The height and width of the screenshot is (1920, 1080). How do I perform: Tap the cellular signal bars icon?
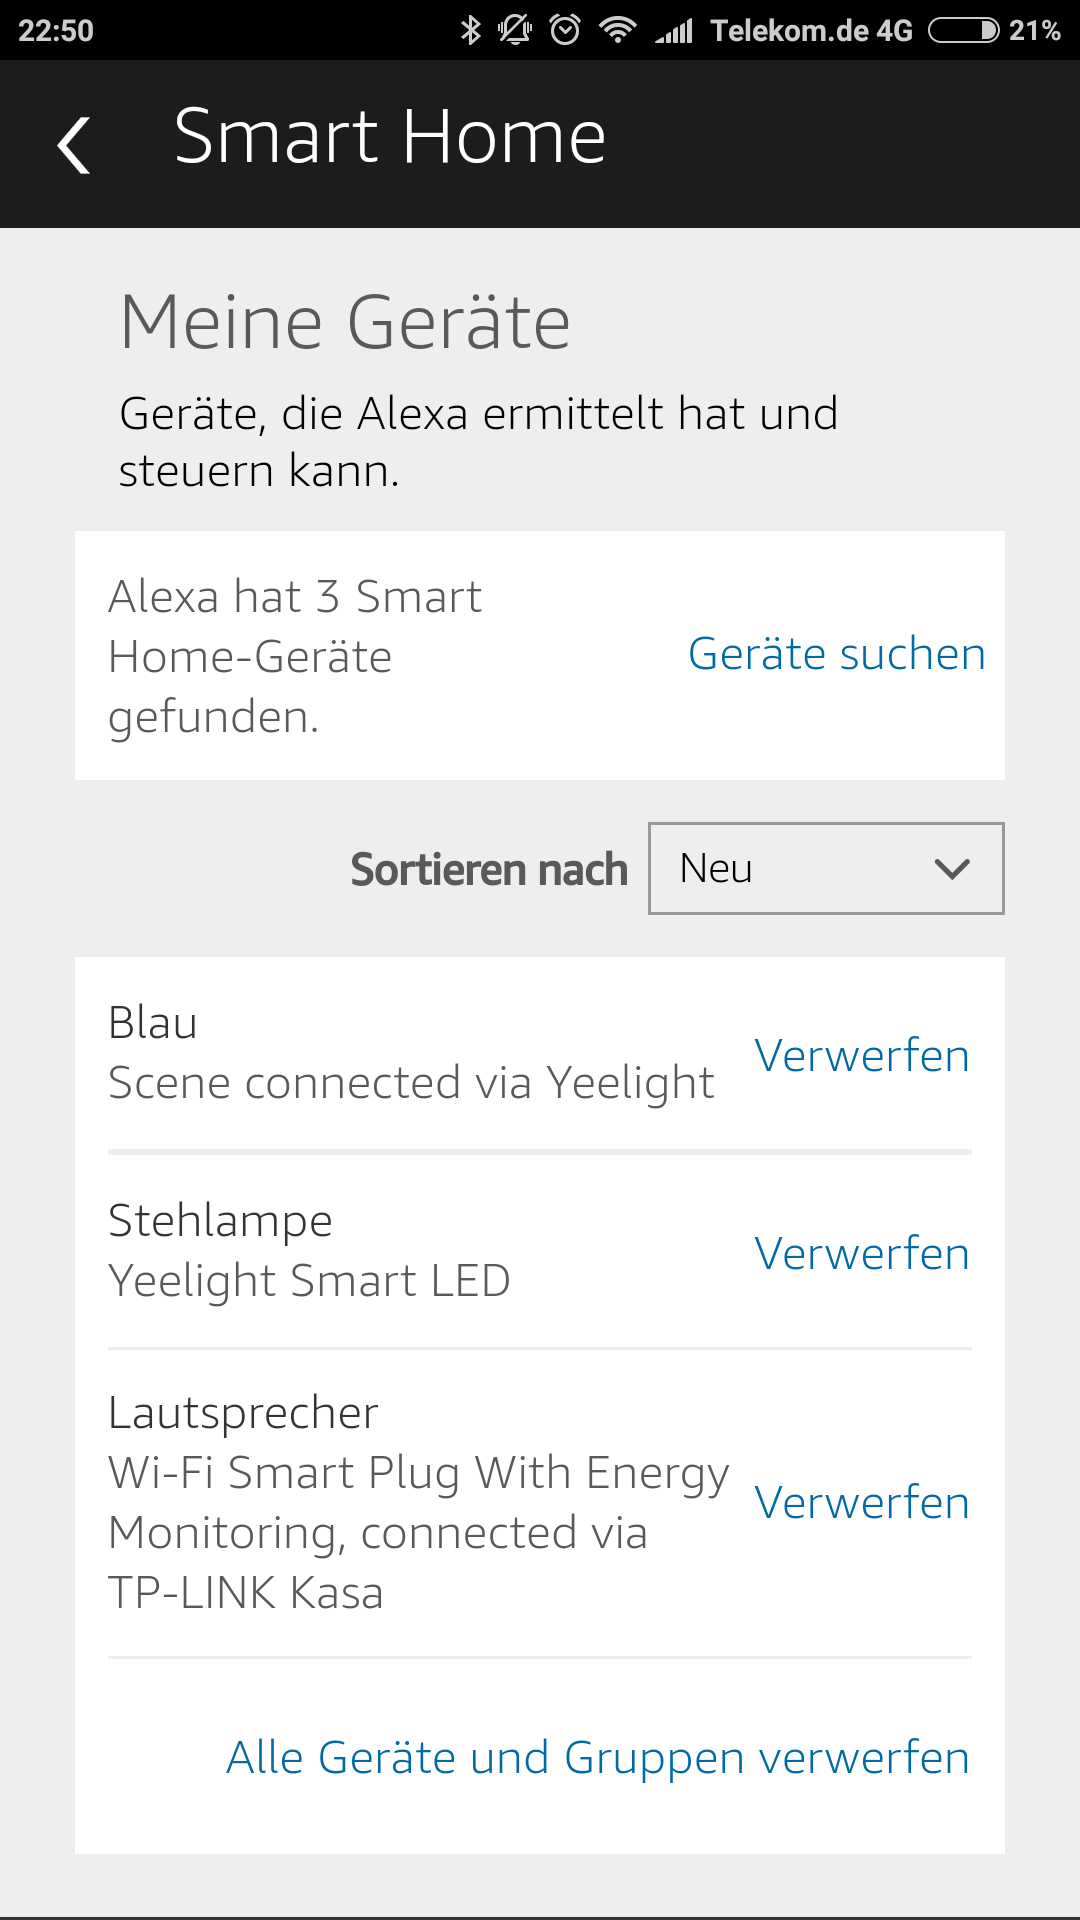pos(675,32)
